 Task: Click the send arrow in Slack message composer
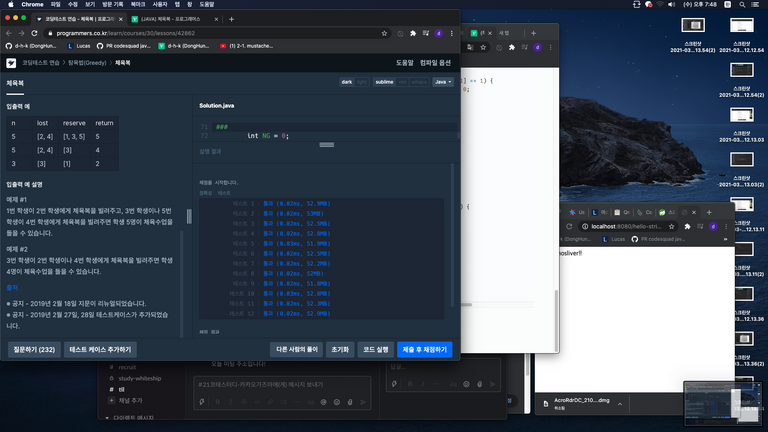click(363, 402)
